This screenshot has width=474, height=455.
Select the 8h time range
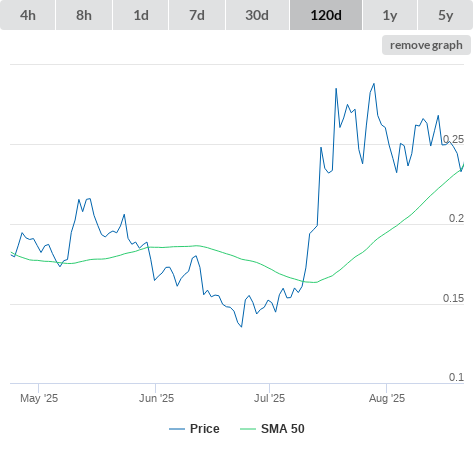(84, 15)
